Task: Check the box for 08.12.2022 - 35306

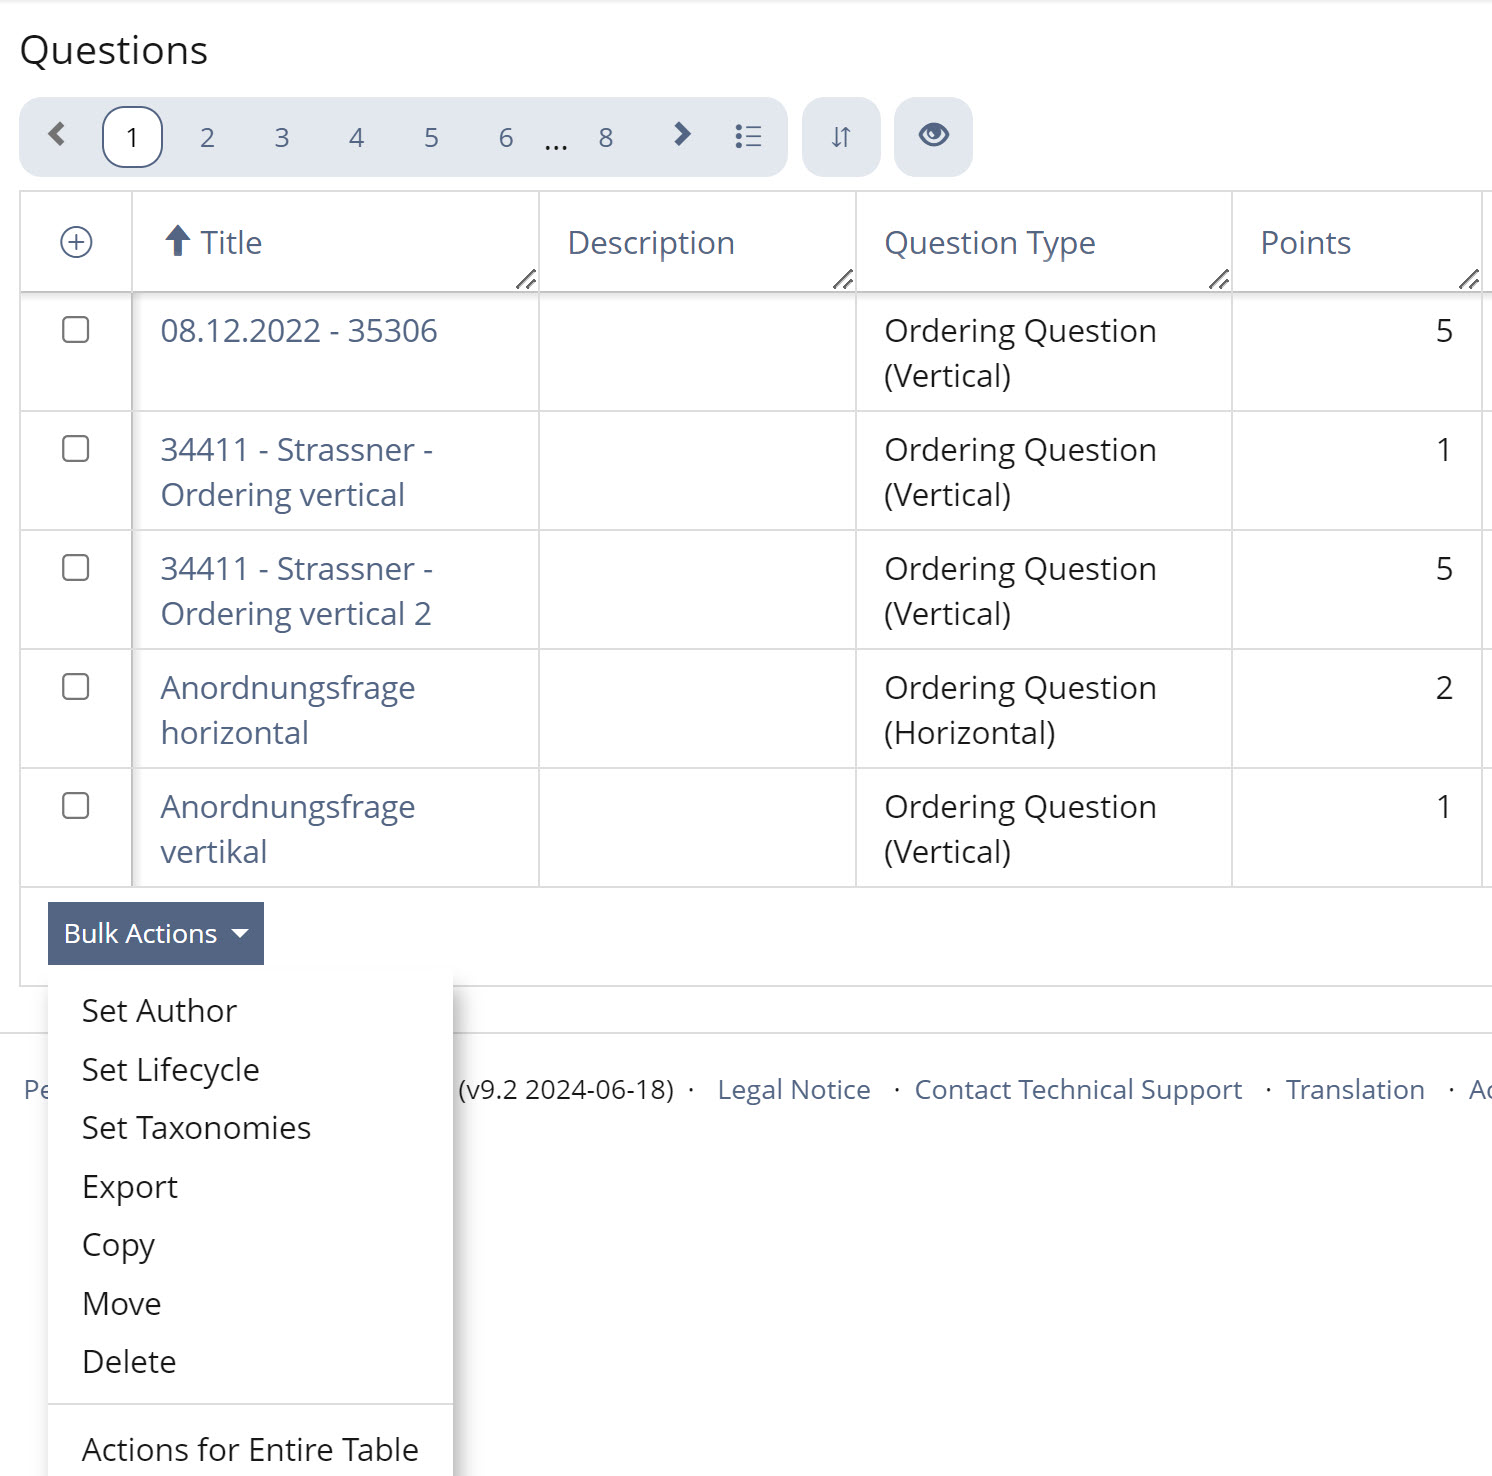Action: pyautogui.click(x=76, y=330)
